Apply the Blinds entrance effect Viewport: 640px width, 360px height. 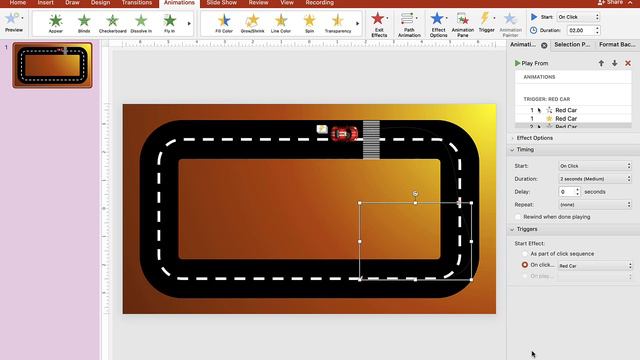click(x=84, y=23)
